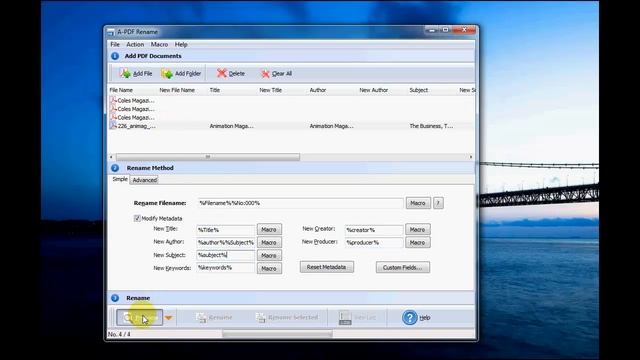Click Macro button for New Author

[269, 242]
